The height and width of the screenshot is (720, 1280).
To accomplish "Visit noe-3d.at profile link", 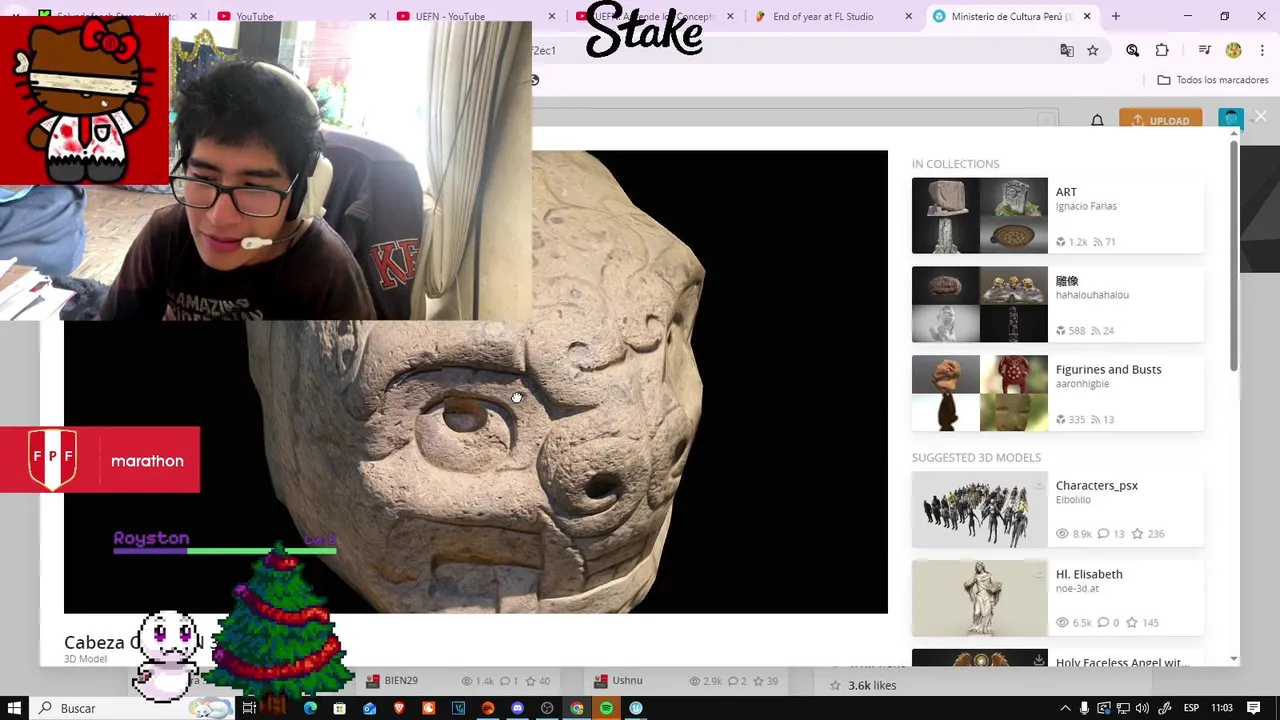I will pyautogui.click(x=1077, y=589).
